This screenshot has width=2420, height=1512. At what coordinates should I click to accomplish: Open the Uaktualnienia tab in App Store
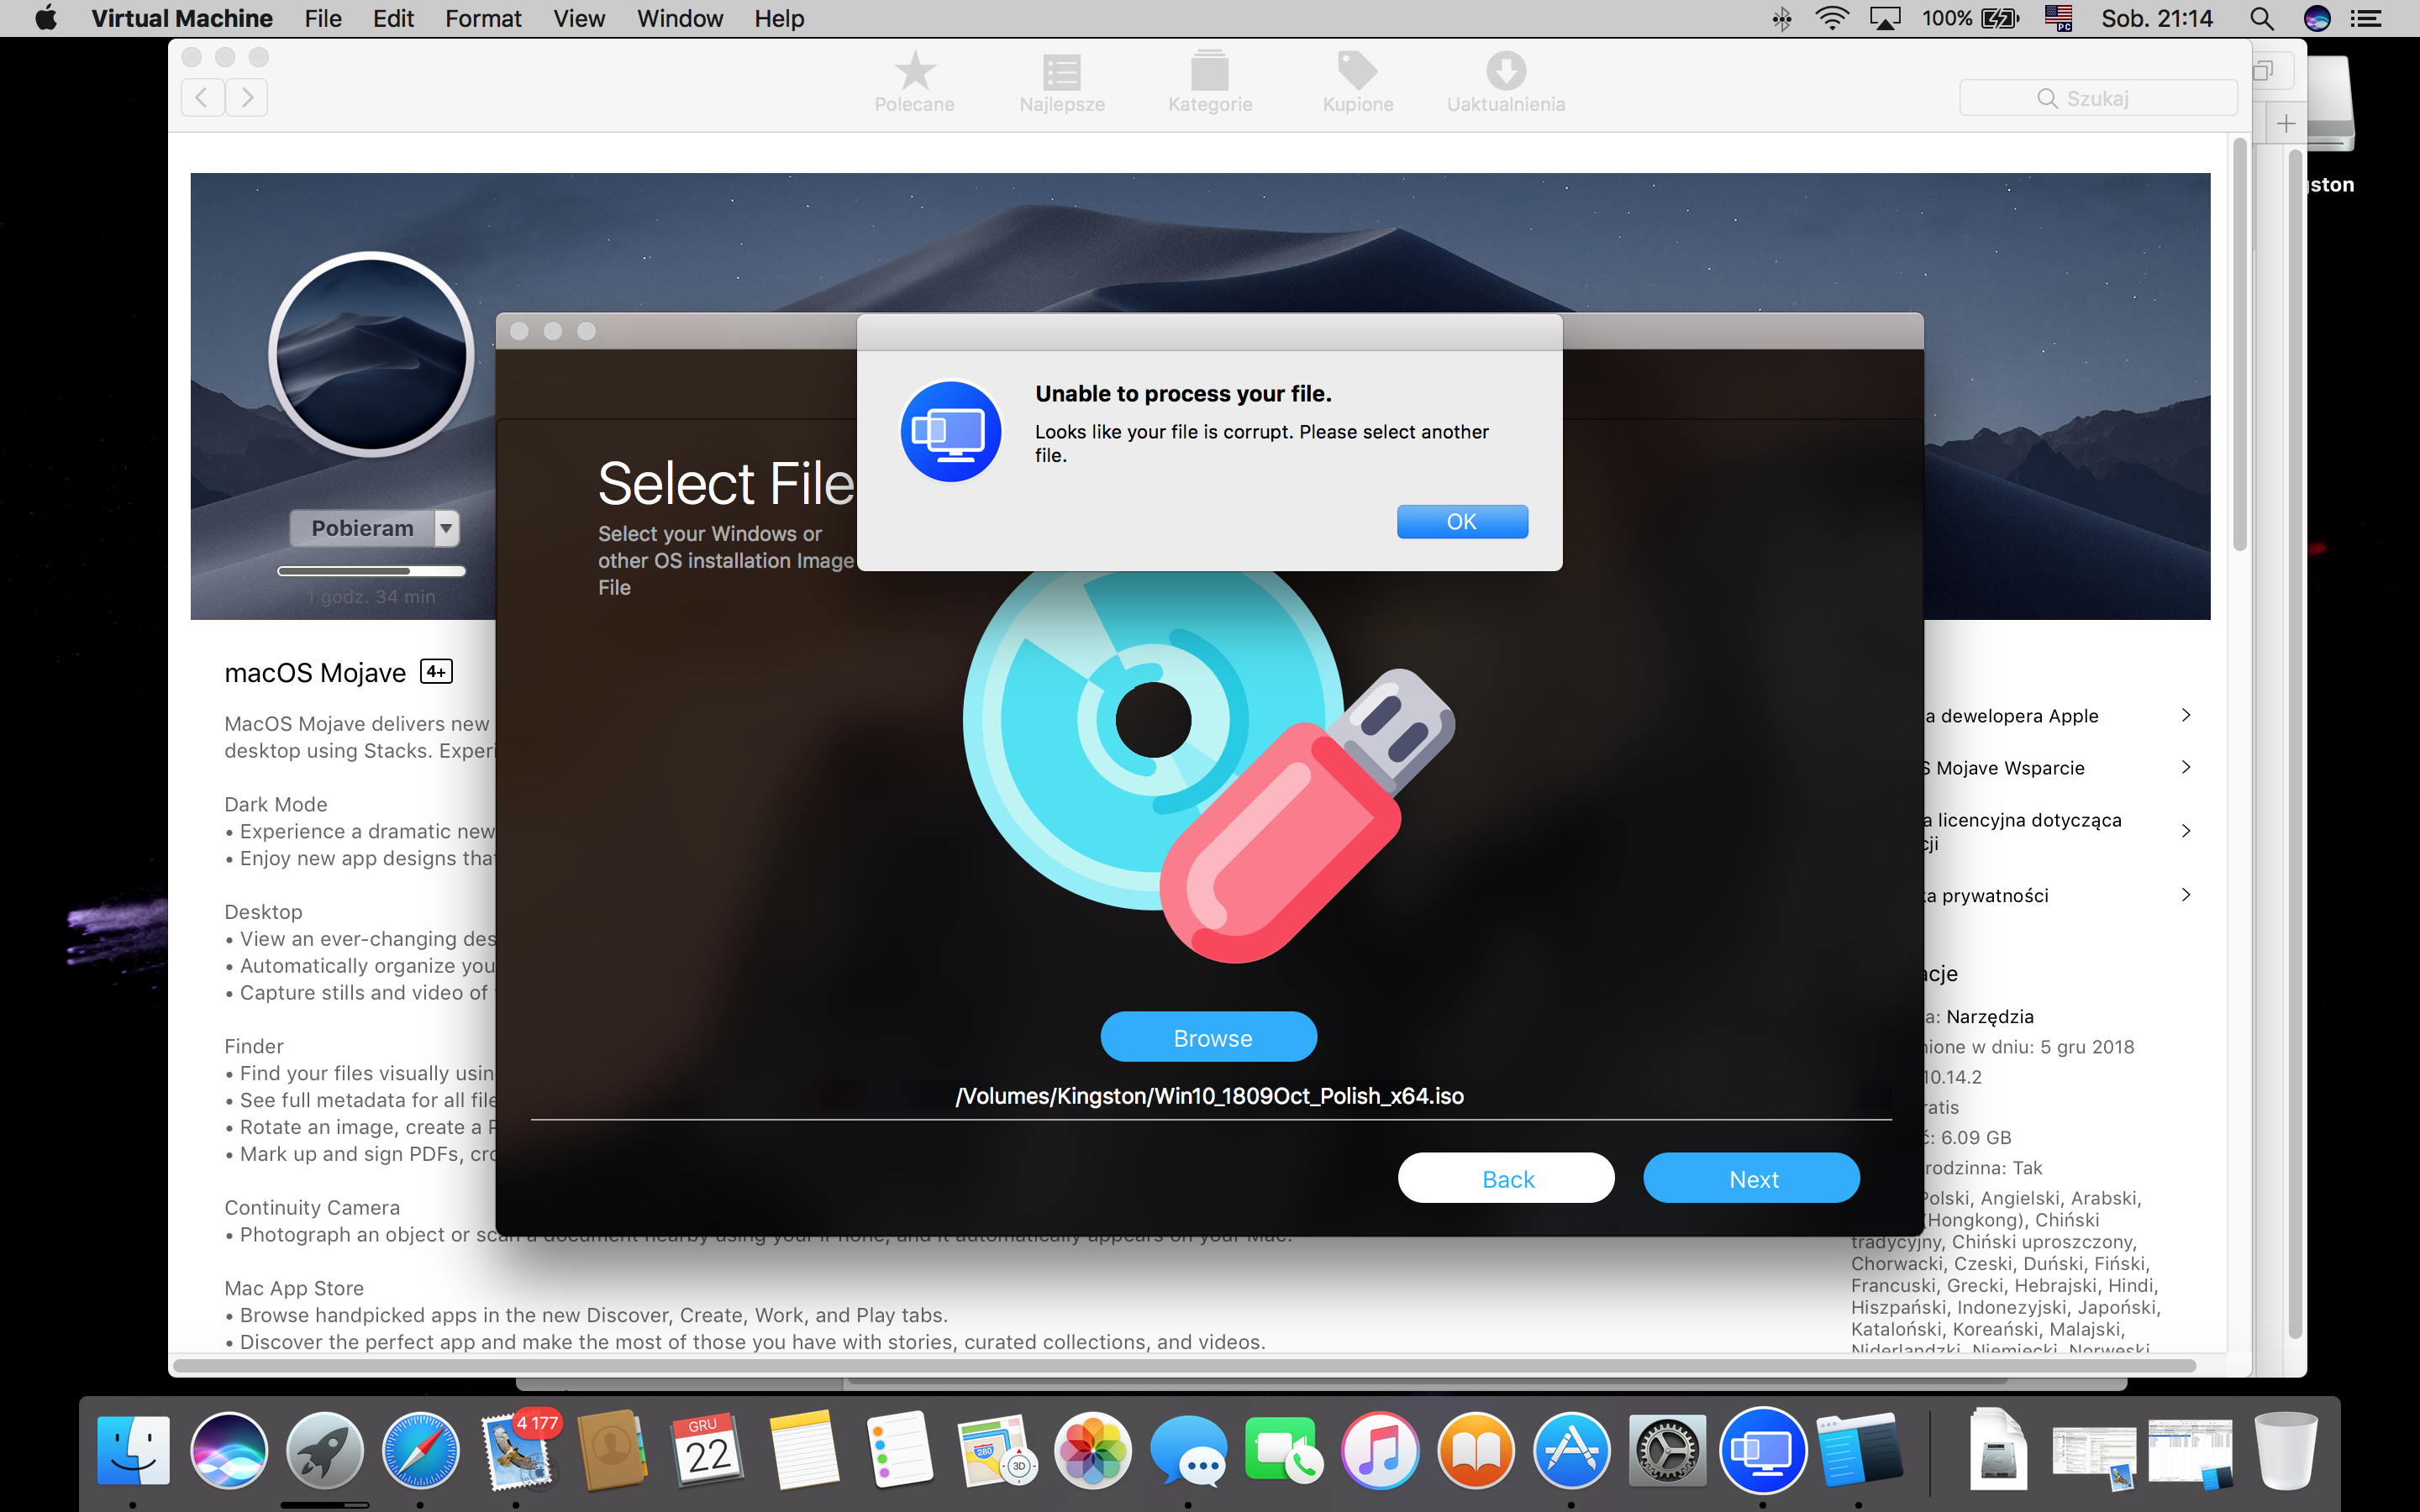[1505, 83]
